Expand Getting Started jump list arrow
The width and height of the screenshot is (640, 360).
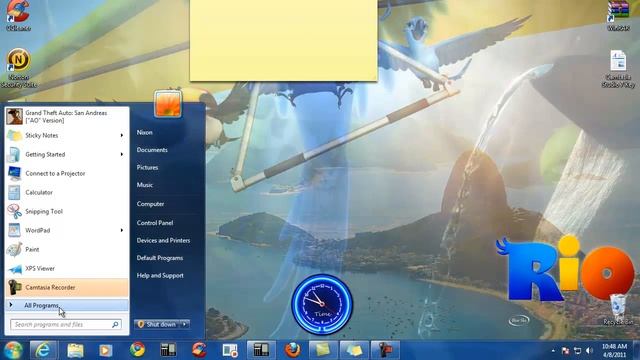point(122,154)
